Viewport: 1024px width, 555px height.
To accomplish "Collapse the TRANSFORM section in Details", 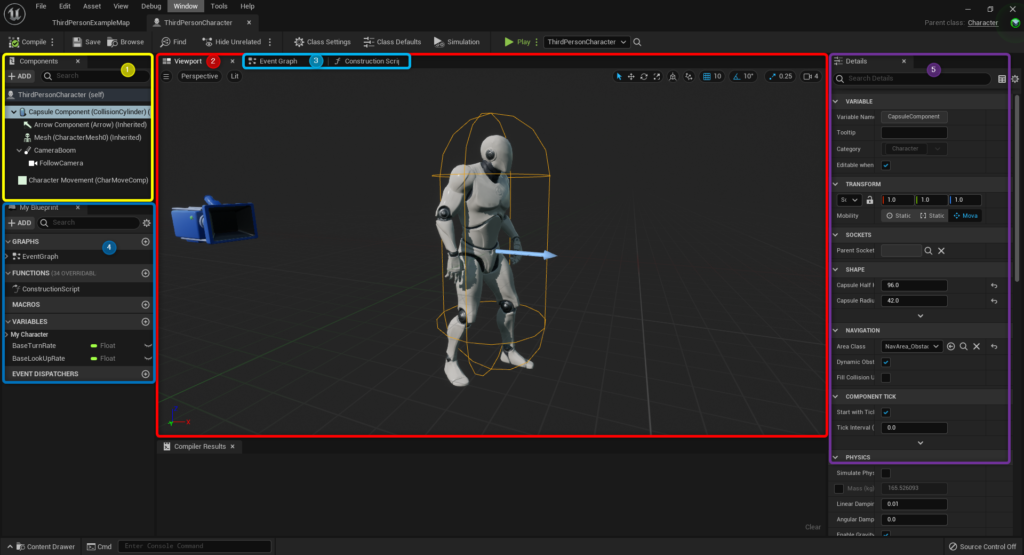I will coord(836,184).
